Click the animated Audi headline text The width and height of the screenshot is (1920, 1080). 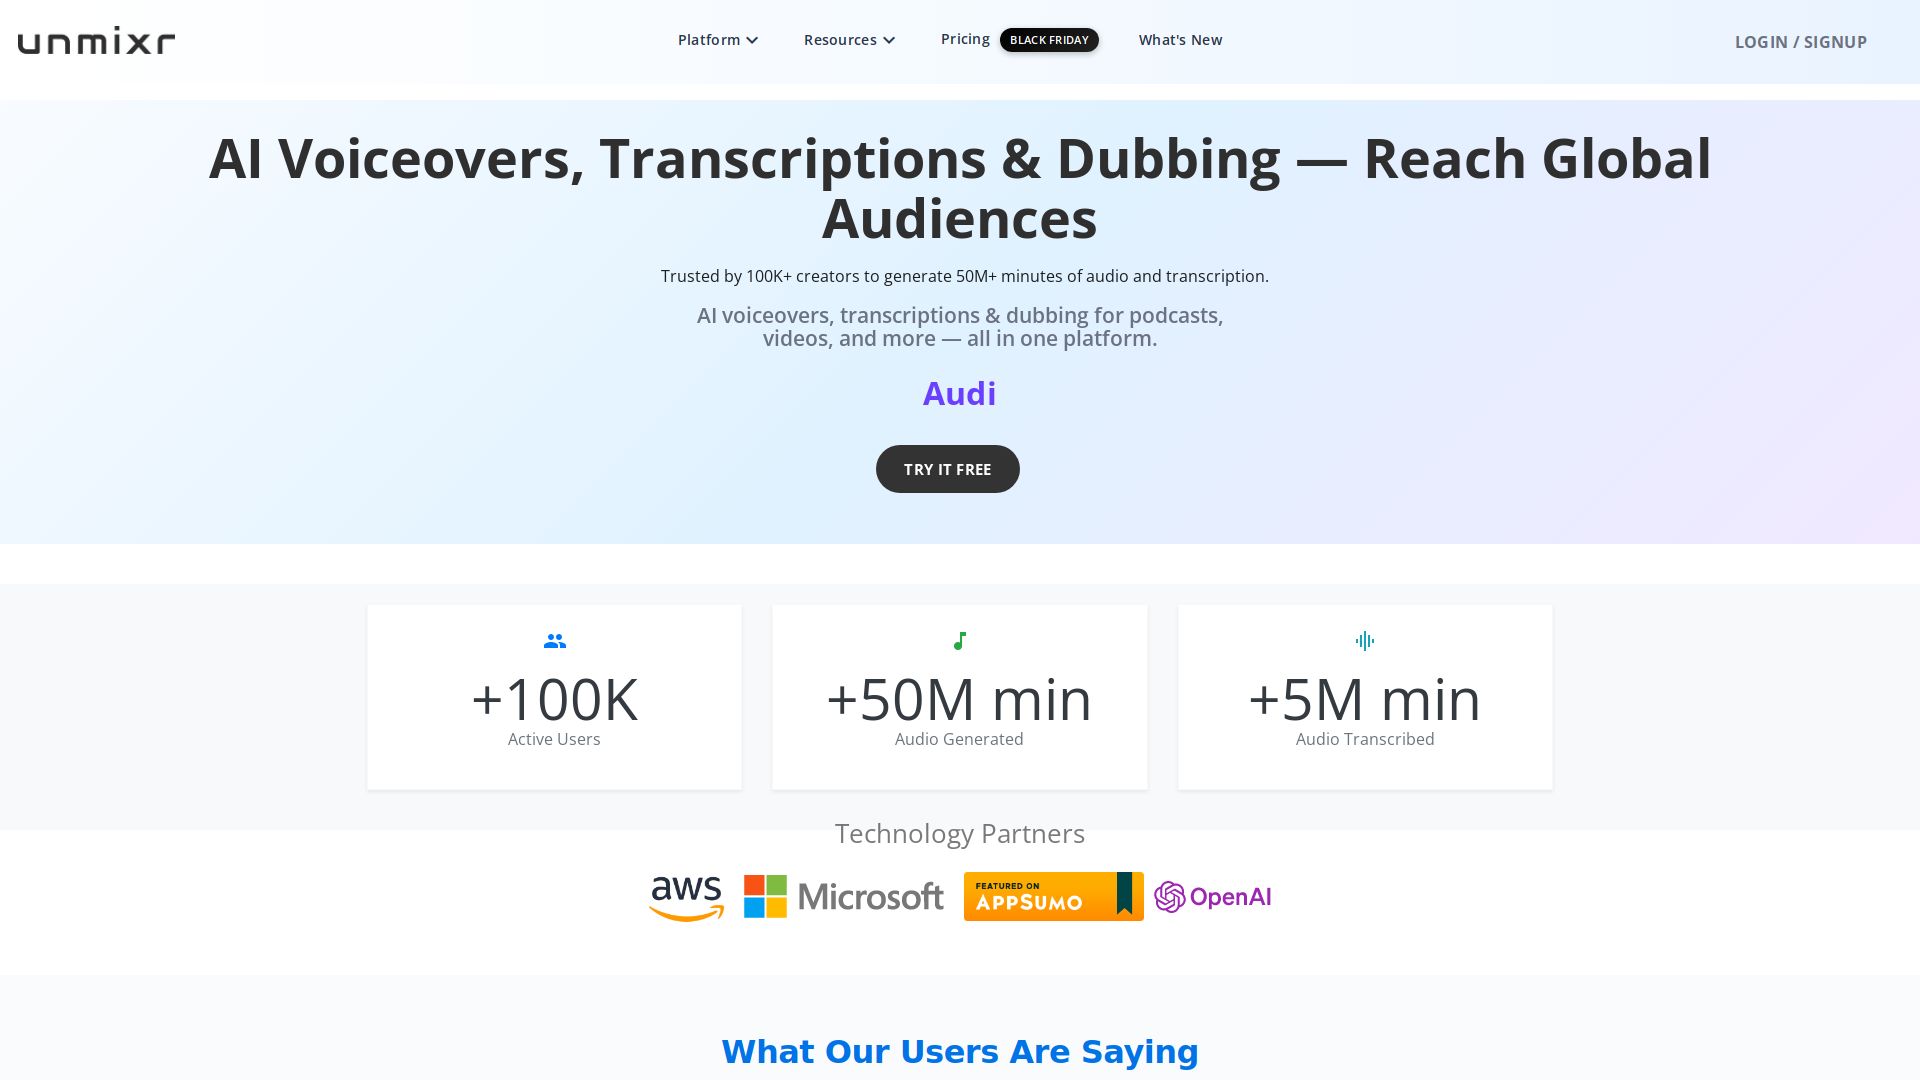pos(959,393)
